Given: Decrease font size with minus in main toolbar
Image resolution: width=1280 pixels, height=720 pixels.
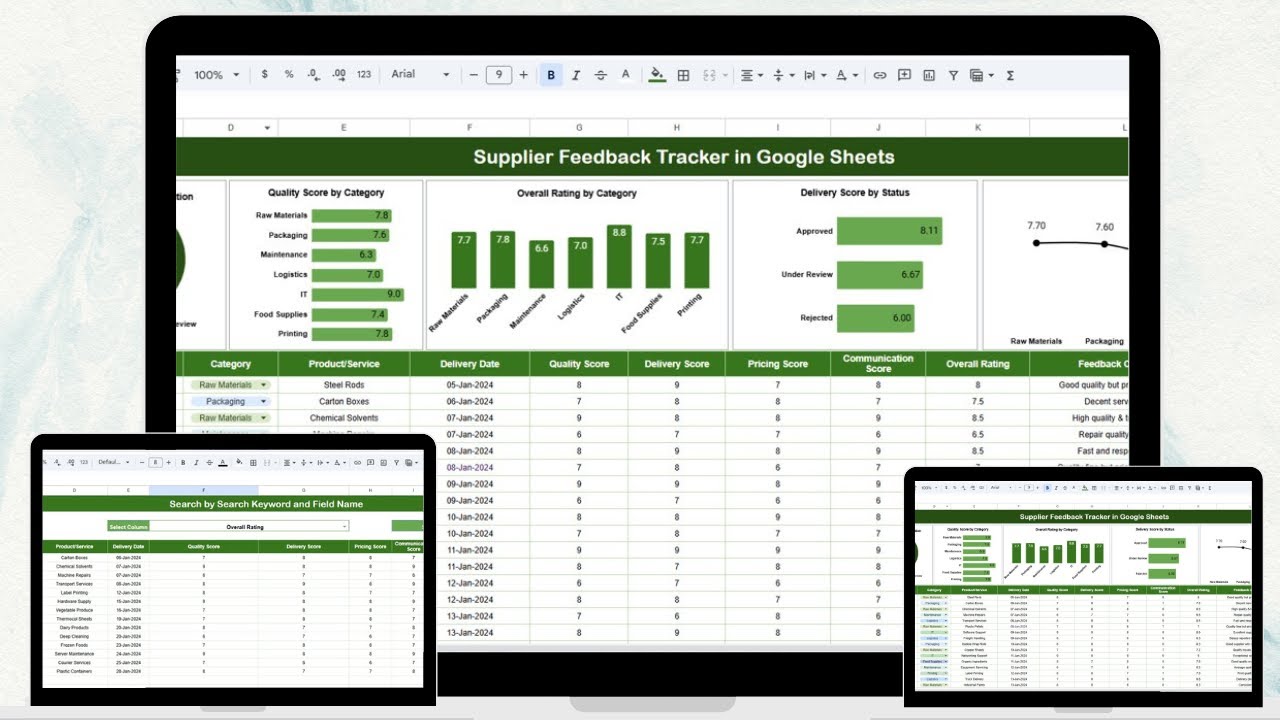Looking at the screenshot, I should point(473,75).
